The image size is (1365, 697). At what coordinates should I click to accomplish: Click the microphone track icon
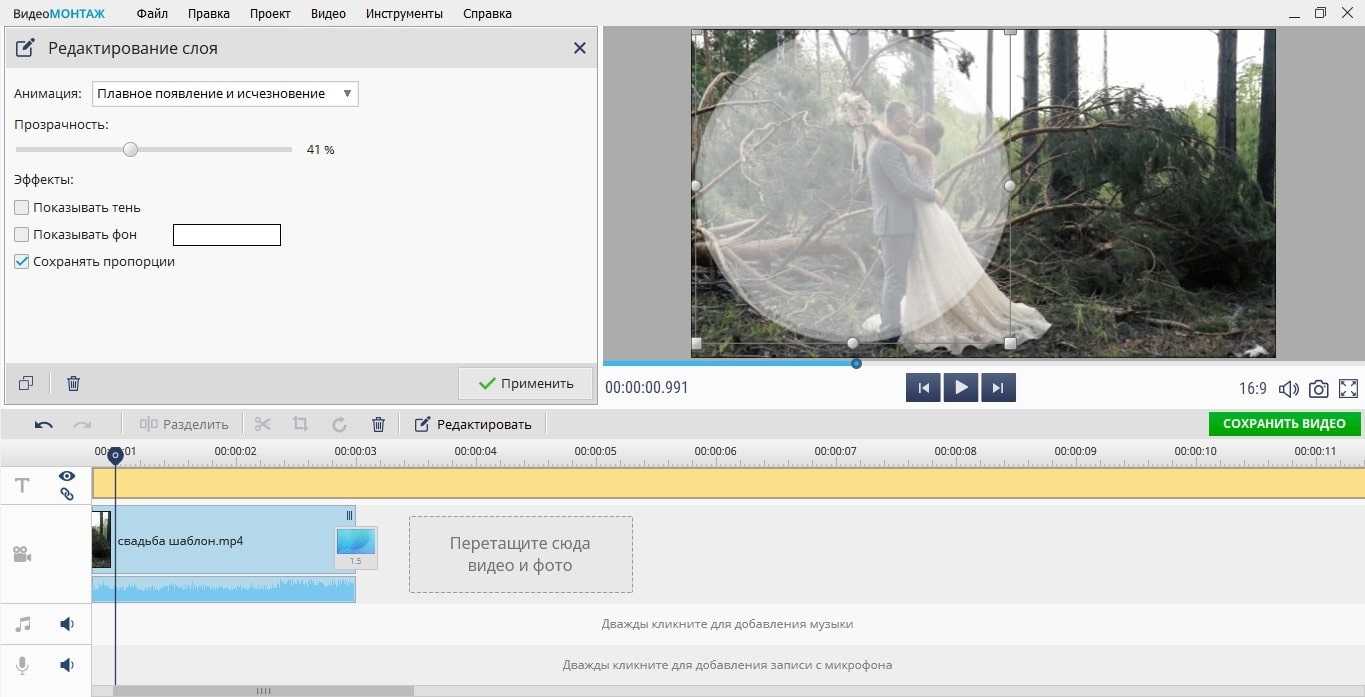pyautogui.click(x=23, y=665)
